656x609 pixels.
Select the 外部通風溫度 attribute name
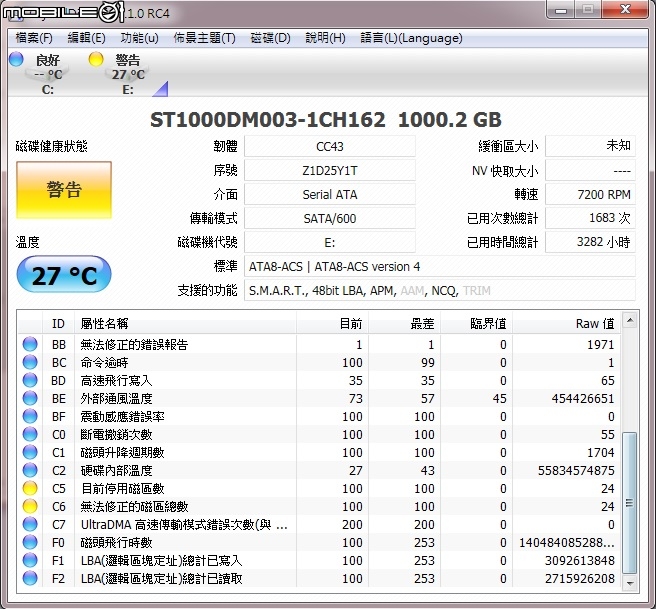click(x=116, y=398)
